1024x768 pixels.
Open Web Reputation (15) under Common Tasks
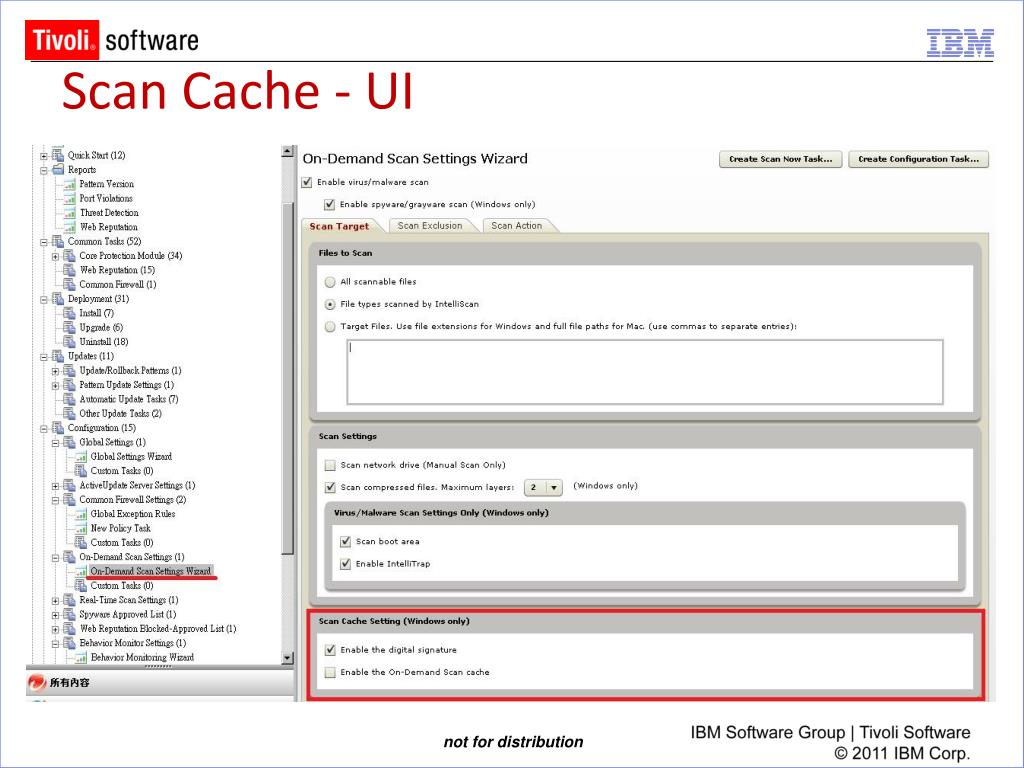(117, 270)
